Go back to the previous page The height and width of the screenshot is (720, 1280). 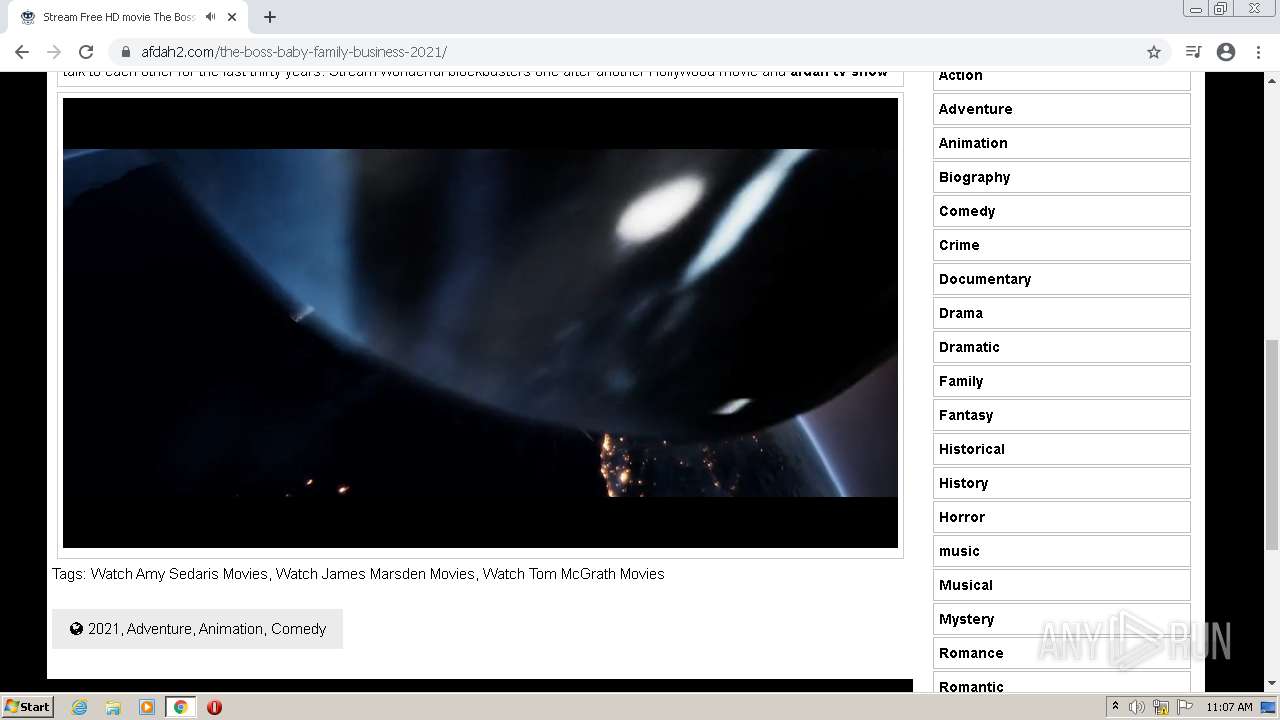(22, 52)
